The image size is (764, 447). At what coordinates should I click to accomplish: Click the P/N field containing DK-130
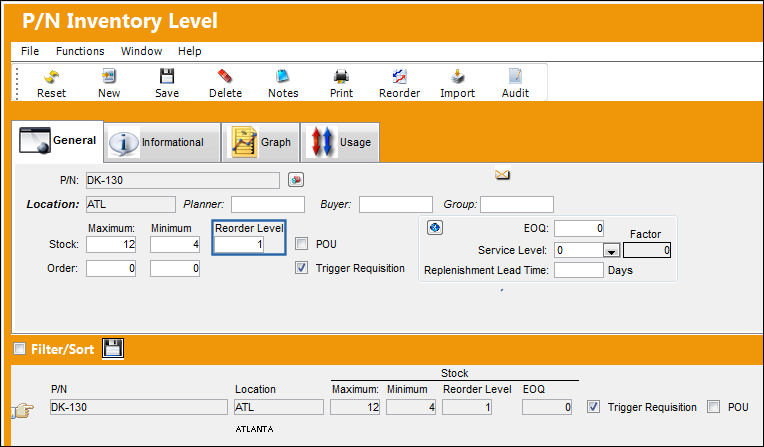(x=183, y=180)
